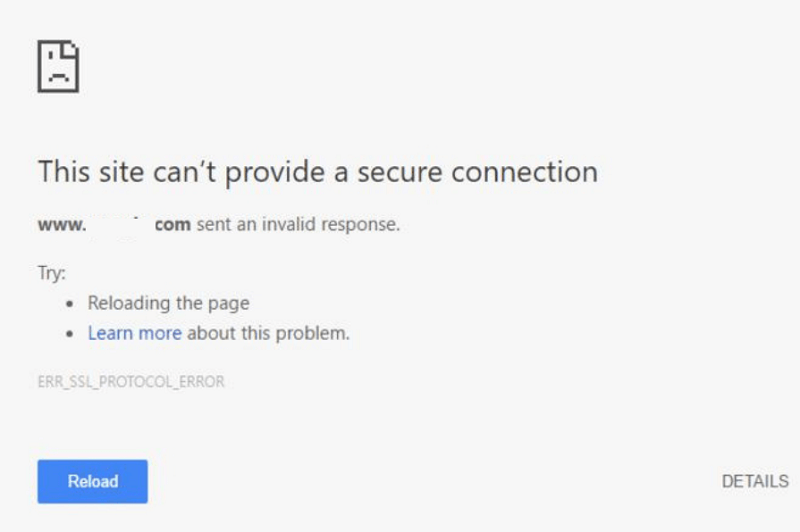Open the DETAILS section
The width and height of the screenshot is (800, 532).
click(755, 481)
